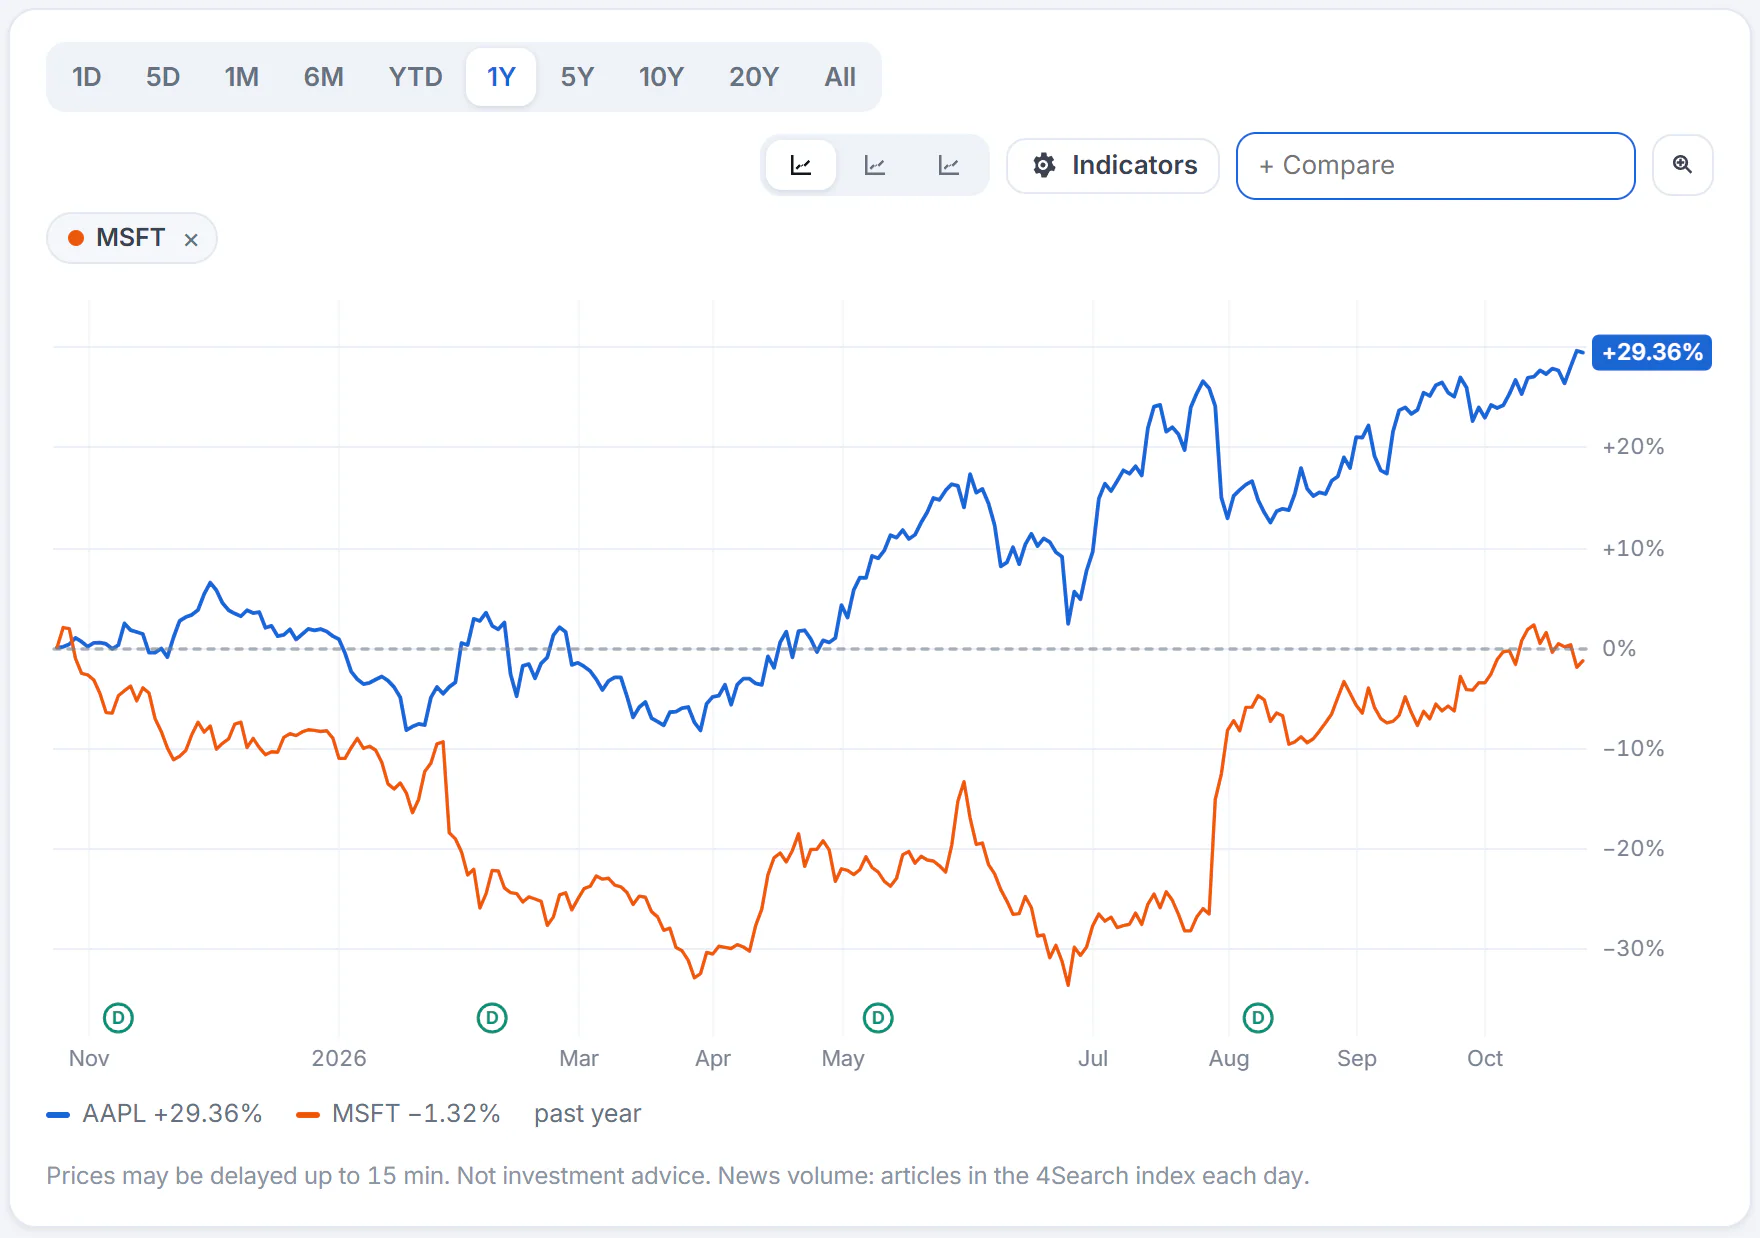The image size is (1760, 1238).
Task: Click the Sep x-axis label
Action: tap(1357, 1058)
